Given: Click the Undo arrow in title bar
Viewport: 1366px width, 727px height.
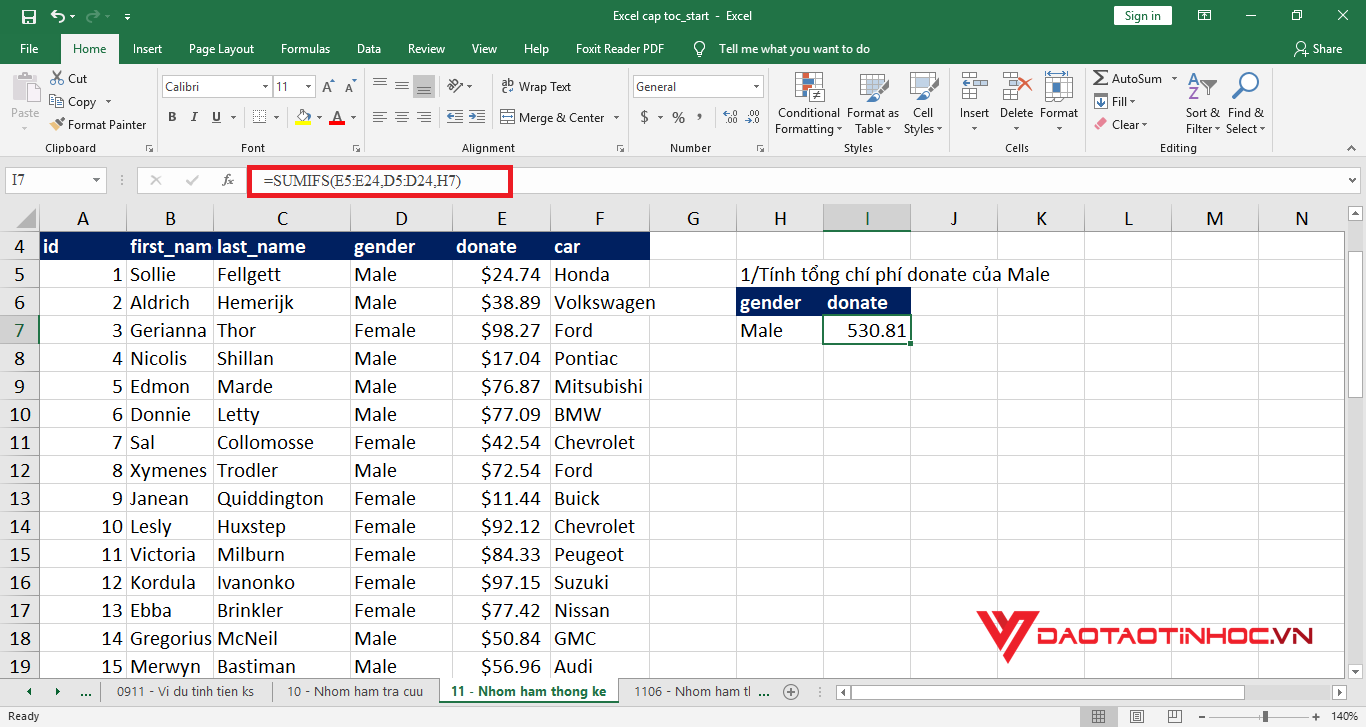Looking at the screenshot, I should pyautogui.click(x=58, y=16).
